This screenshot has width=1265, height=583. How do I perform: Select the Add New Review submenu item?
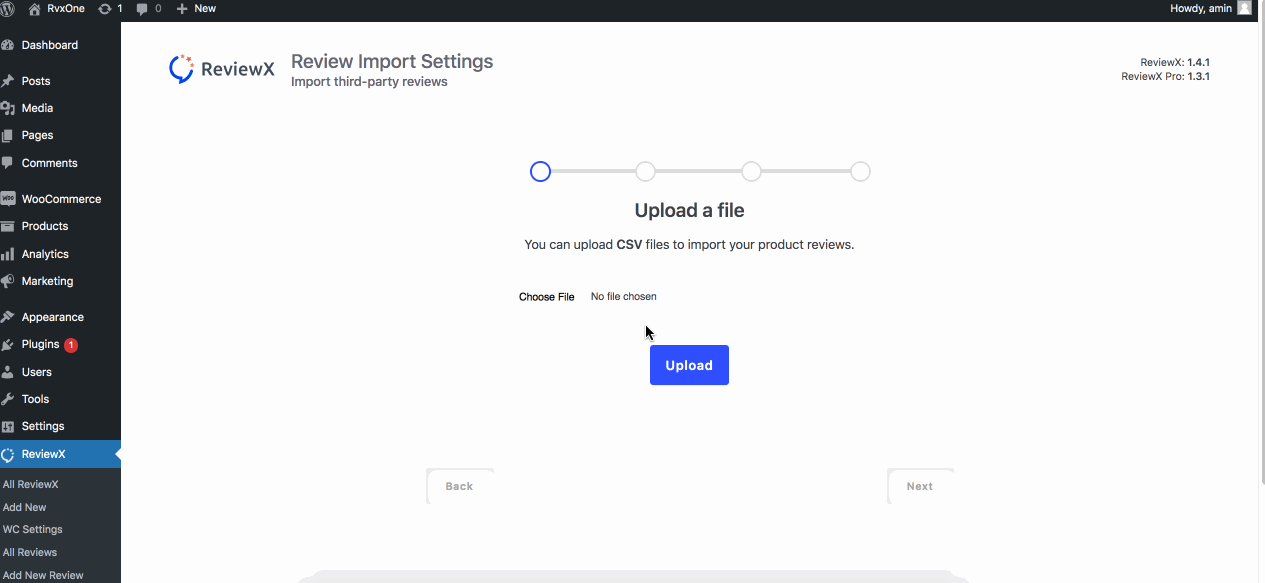pyautogui.click(x=43, y=575)
